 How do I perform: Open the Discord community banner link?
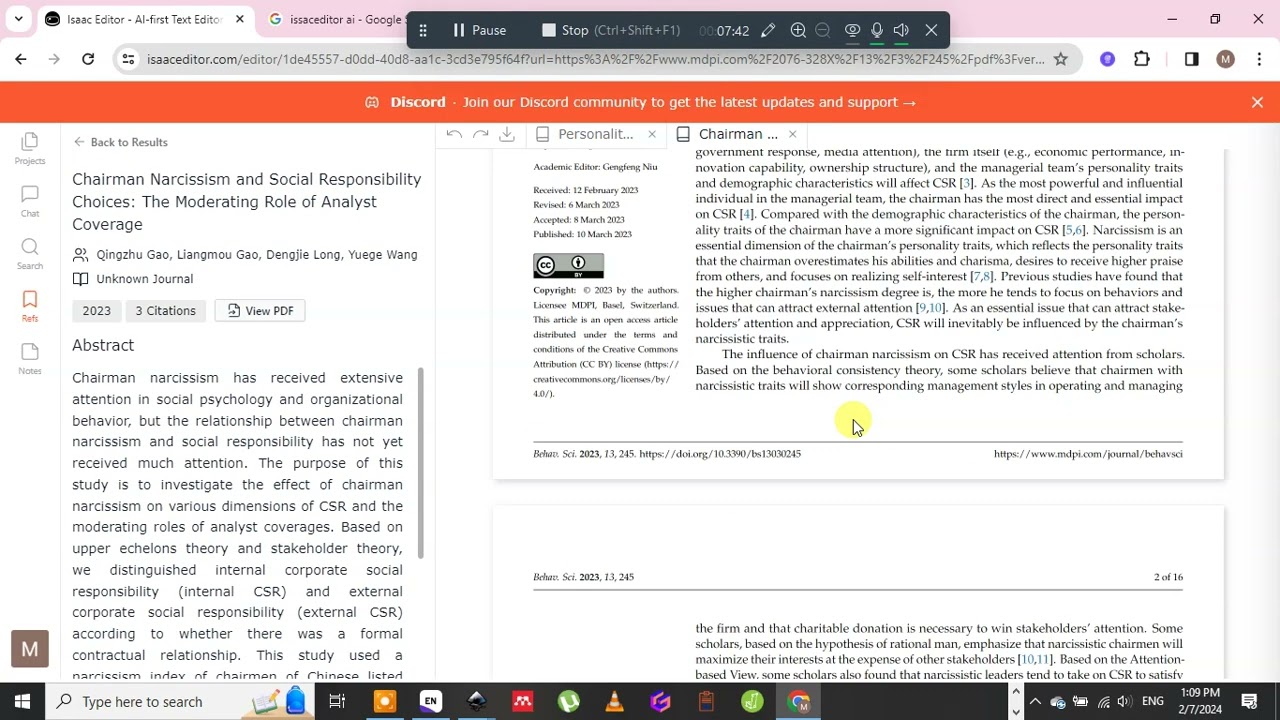coord(640,102)
